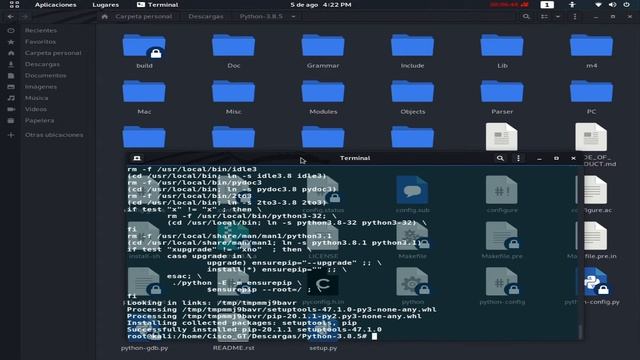
Task: Click the workspace indicator 1
Action: point(547,5)
